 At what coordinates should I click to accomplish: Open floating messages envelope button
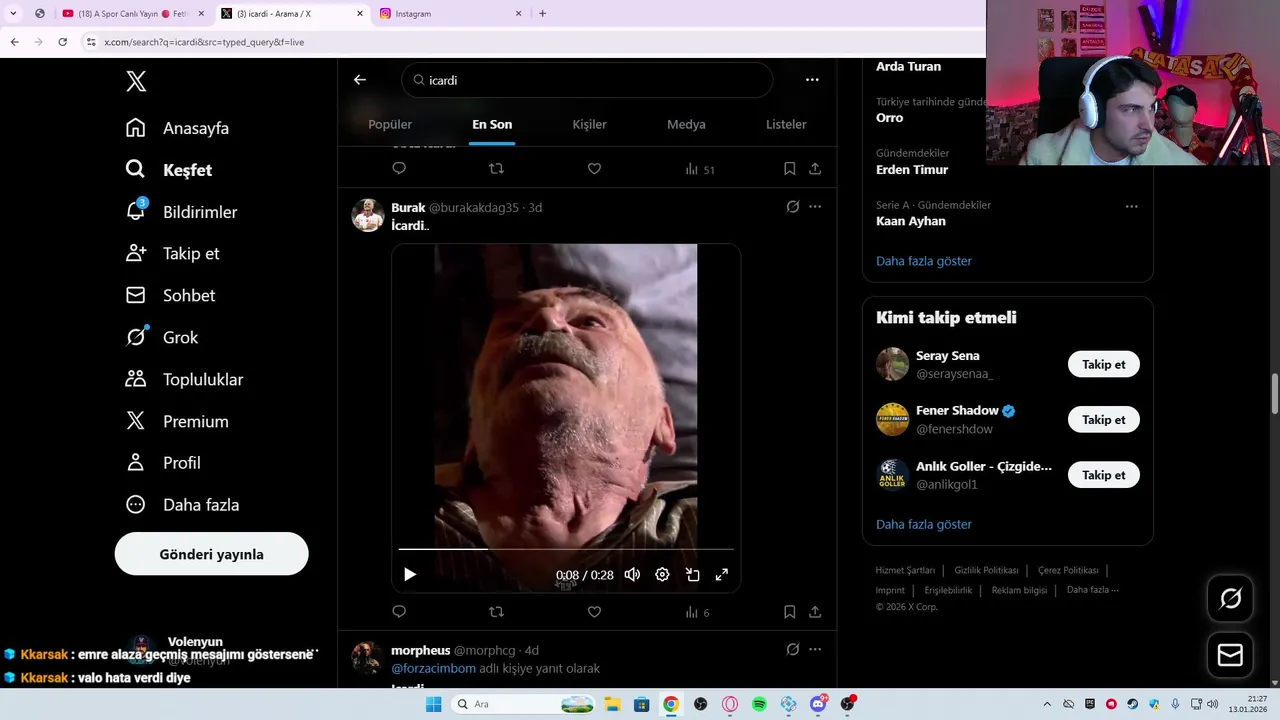click(x=1230, y=655)
